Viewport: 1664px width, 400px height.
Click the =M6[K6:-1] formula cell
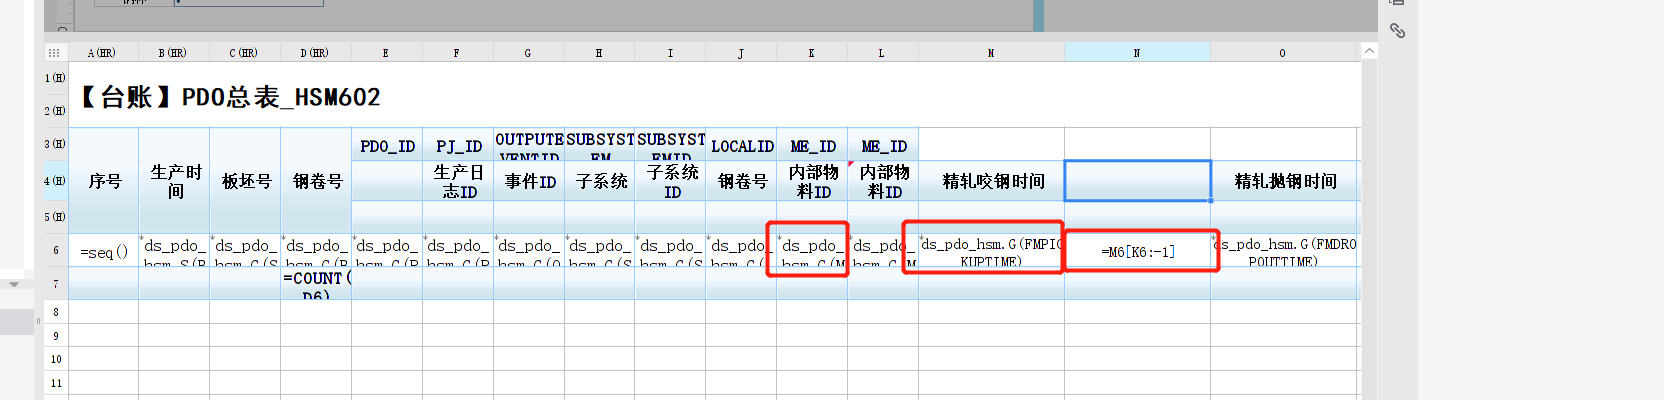[x=1138, y=251]
